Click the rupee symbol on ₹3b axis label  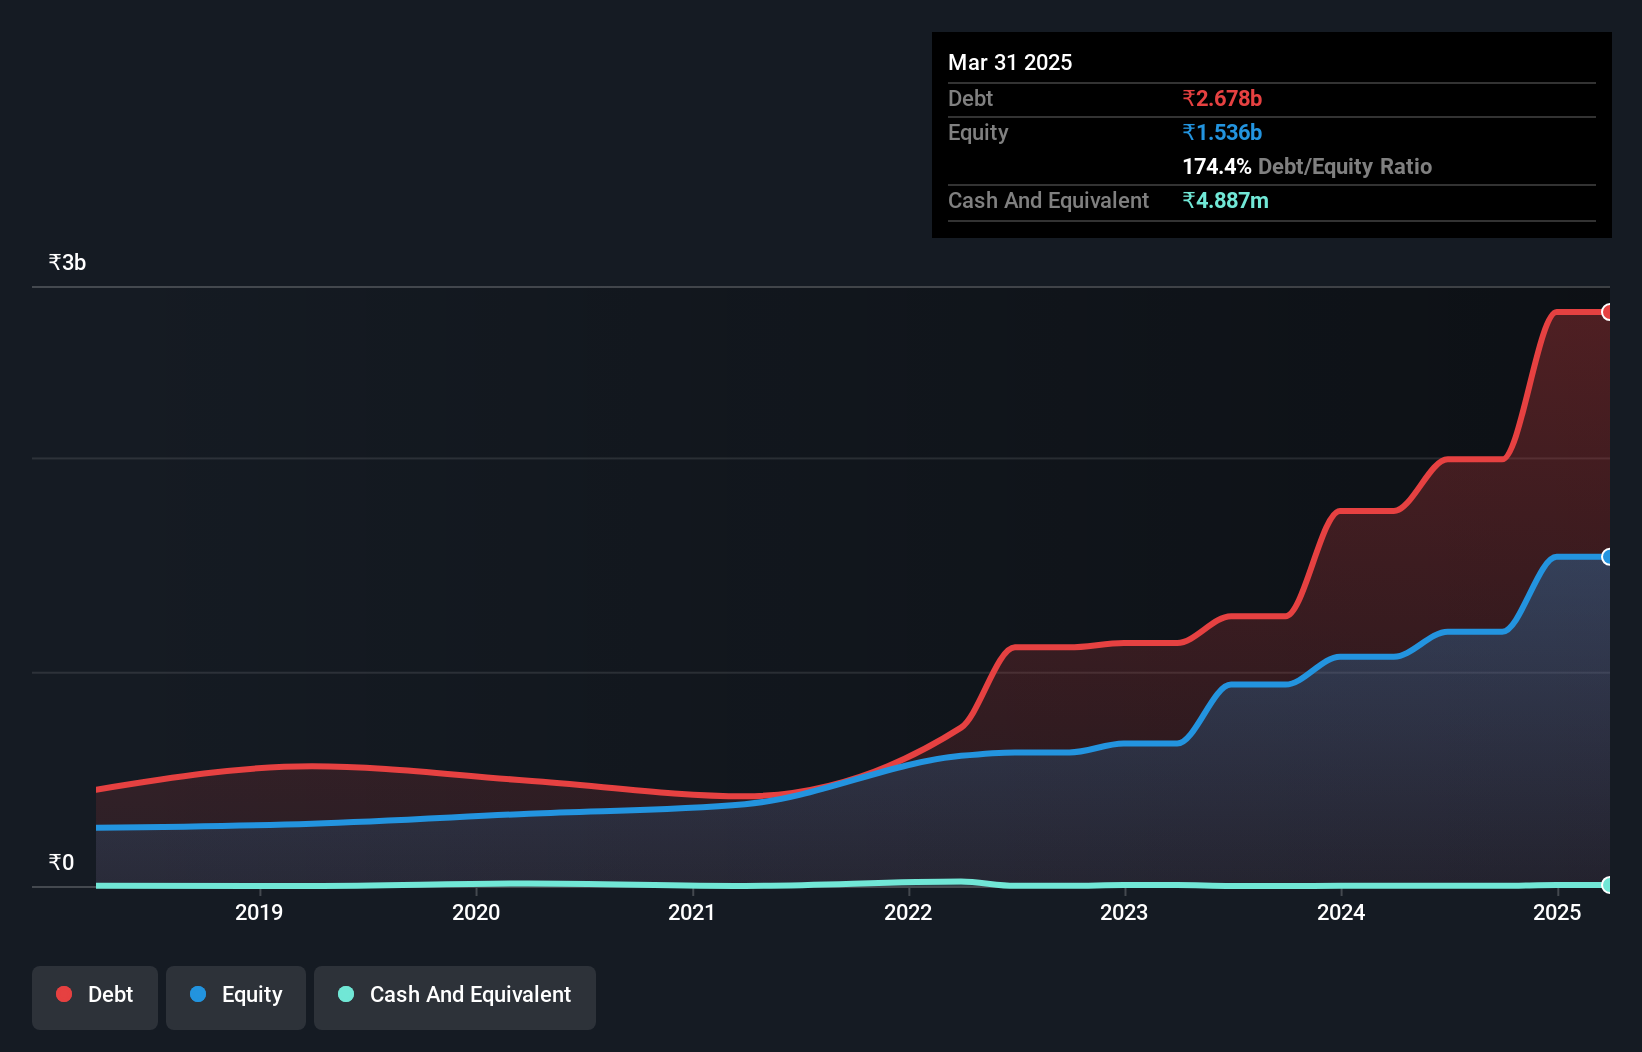54,262
